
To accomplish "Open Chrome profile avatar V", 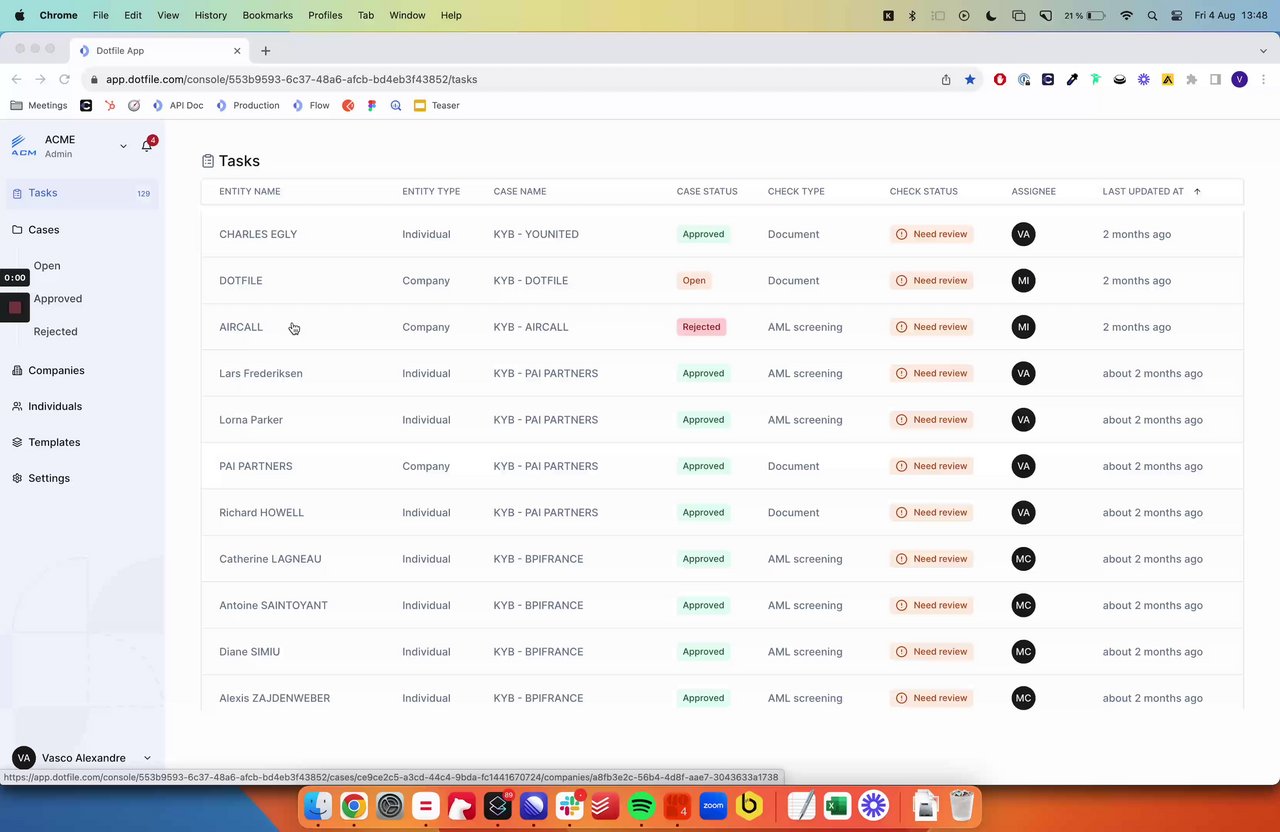I will (1239, 79).
